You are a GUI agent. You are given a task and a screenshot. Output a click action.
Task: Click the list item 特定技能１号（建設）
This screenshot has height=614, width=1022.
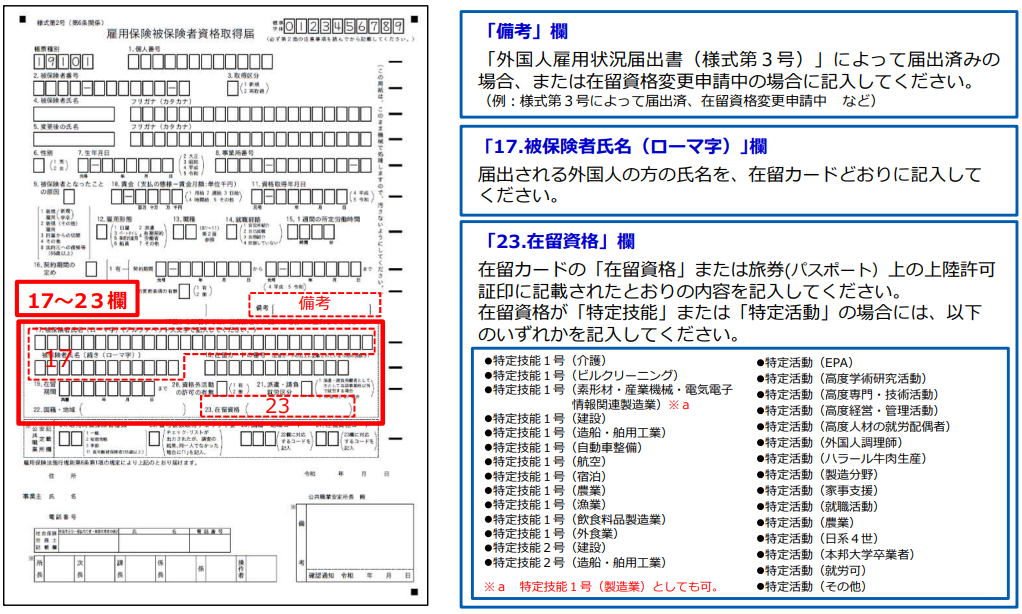click(545, 418)
